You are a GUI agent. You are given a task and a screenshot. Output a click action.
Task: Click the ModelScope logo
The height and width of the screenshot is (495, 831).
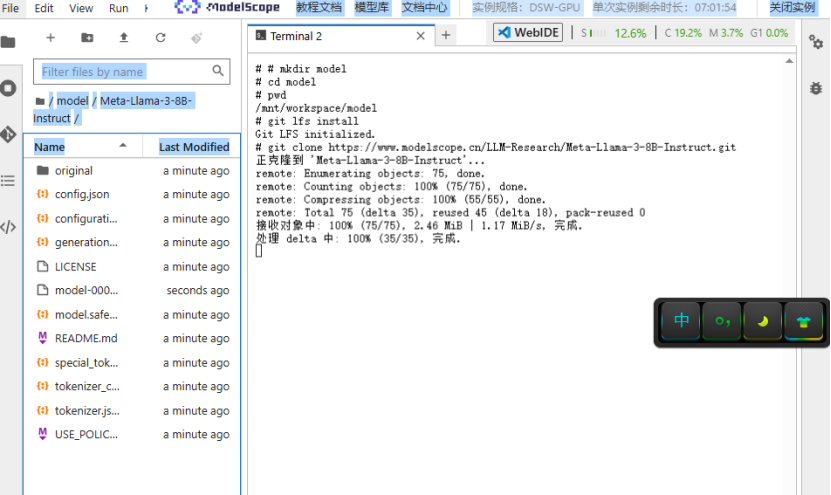227,7
